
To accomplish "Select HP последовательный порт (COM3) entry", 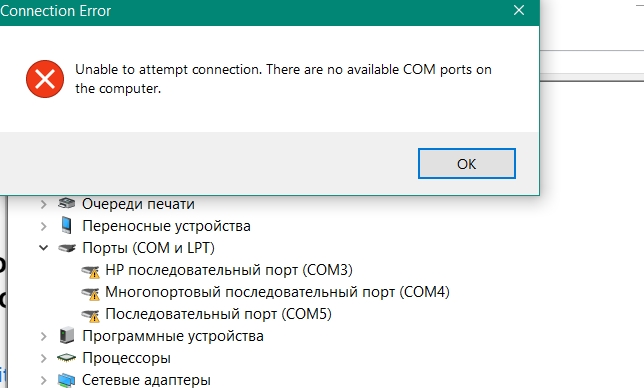I will [x=229, y=270].
